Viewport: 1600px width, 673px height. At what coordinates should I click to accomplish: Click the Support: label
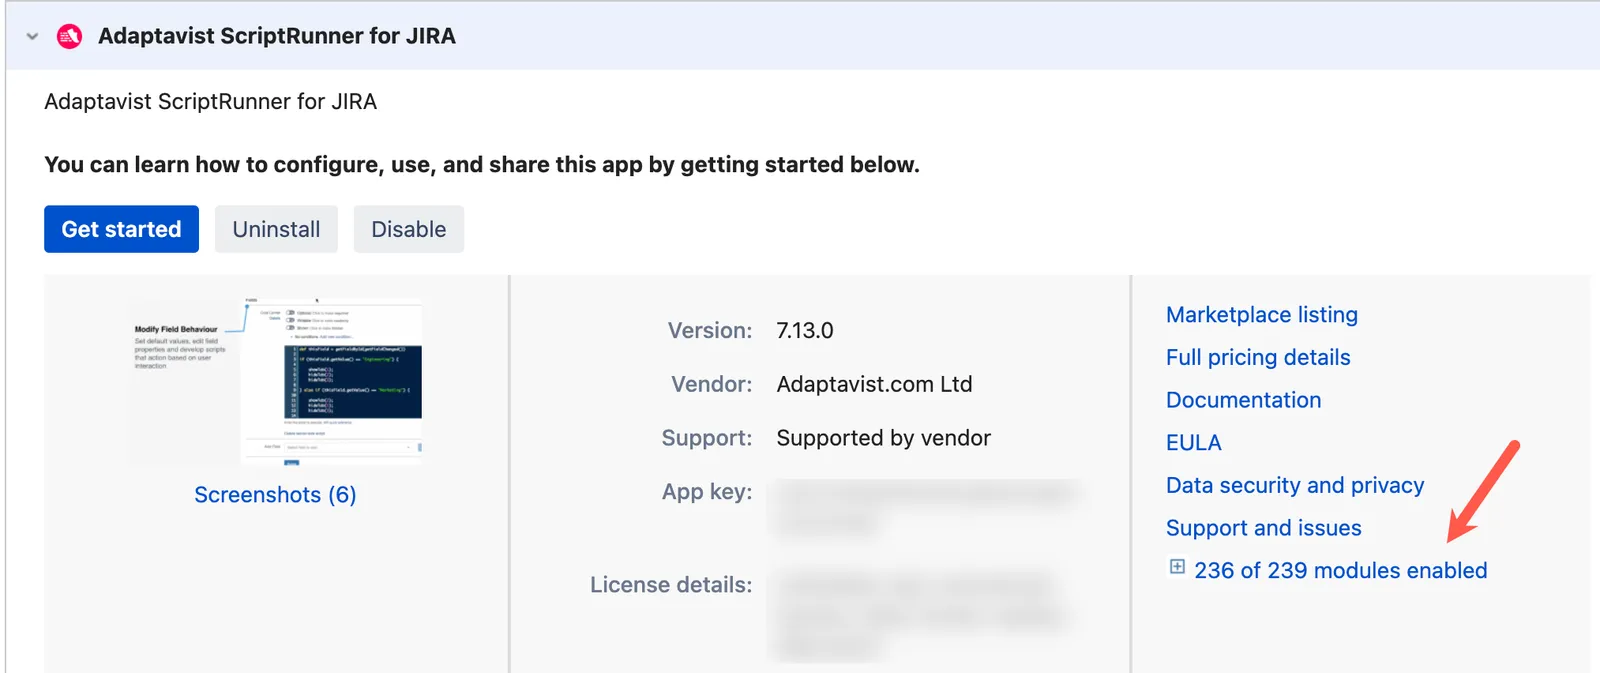[x=707, y=438]
